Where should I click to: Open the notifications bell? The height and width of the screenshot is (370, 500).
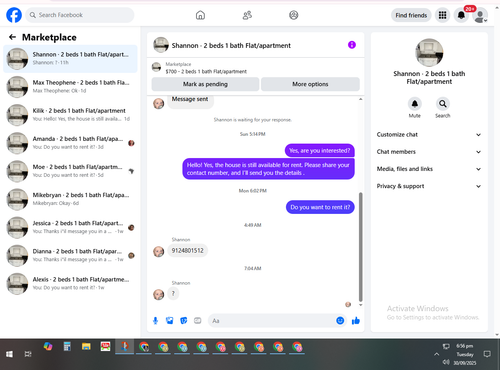[x=461, y=15]
